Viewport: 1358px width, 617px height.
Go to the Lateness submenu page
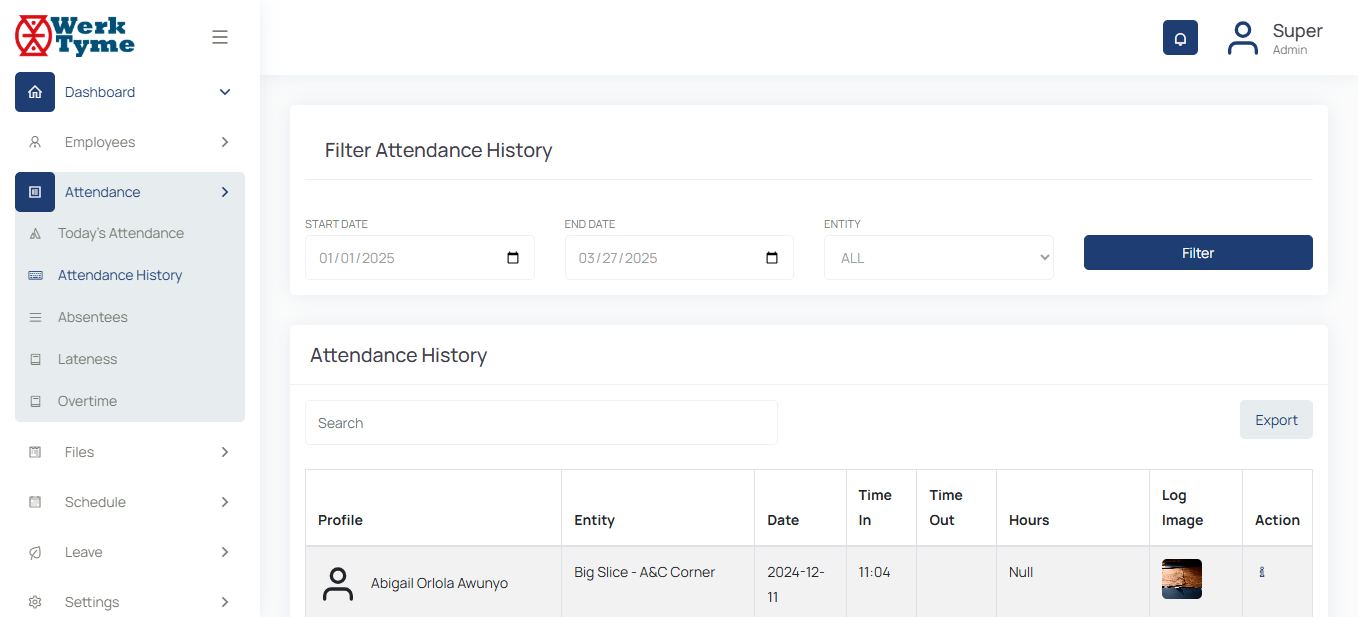88,359
